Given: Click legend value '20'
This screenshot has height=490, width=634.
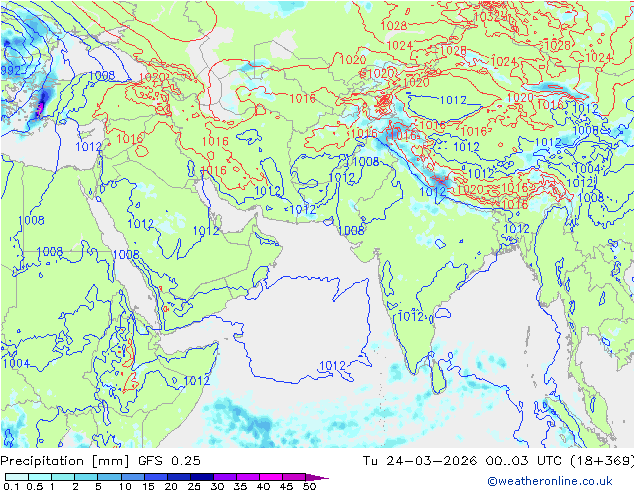Looking at the screenshot, I should pyautogui.click(x=171, y=486).
